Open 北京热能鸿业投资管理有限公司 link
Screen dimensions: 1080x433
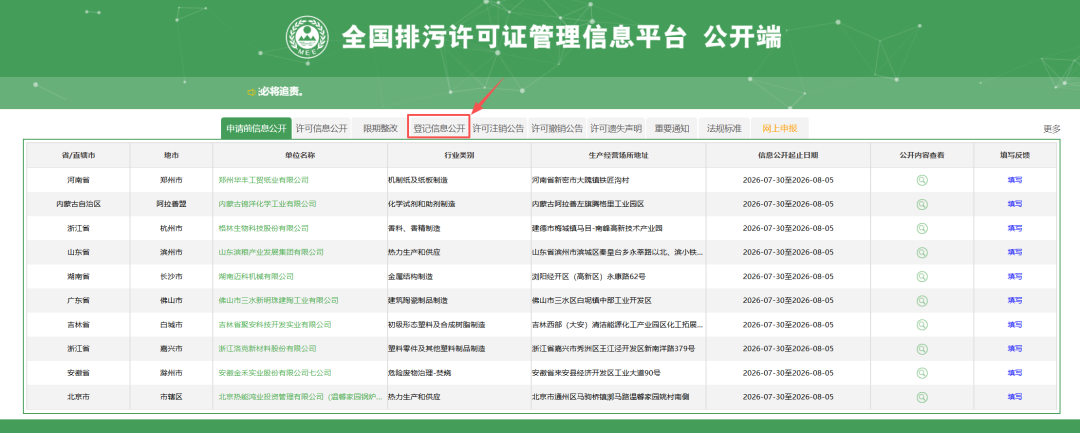click(300, 397)
